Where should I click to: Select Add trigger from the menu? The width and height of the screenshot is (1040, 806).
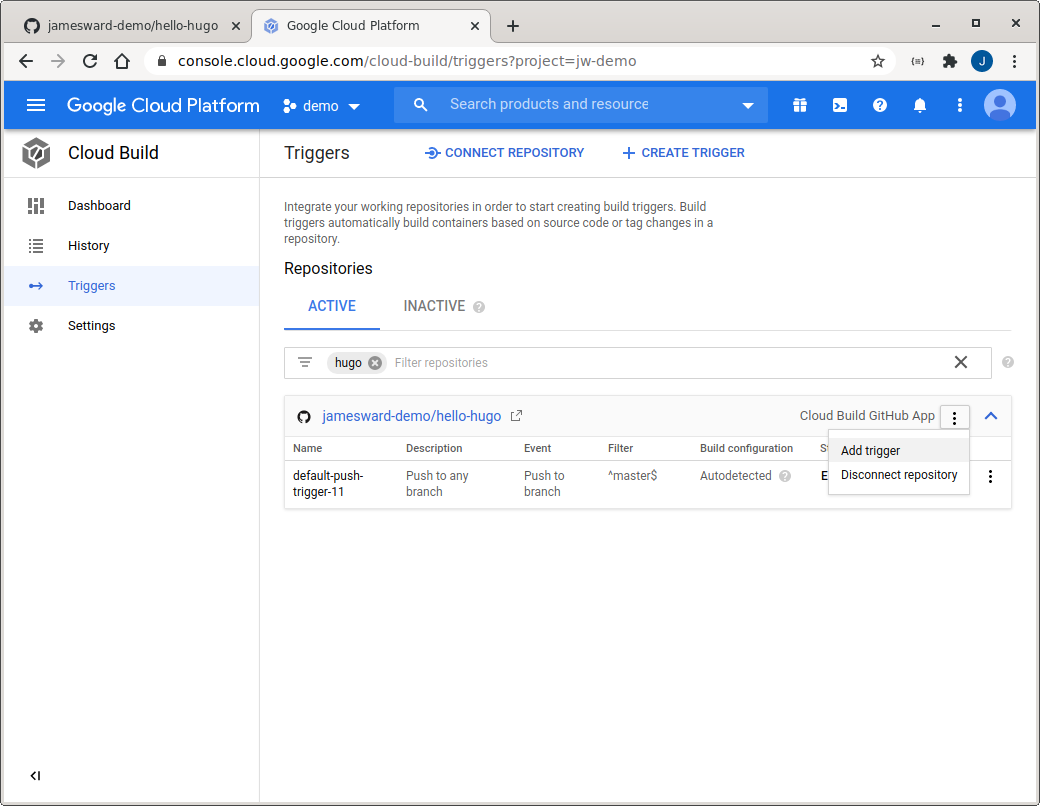[870, 451]
